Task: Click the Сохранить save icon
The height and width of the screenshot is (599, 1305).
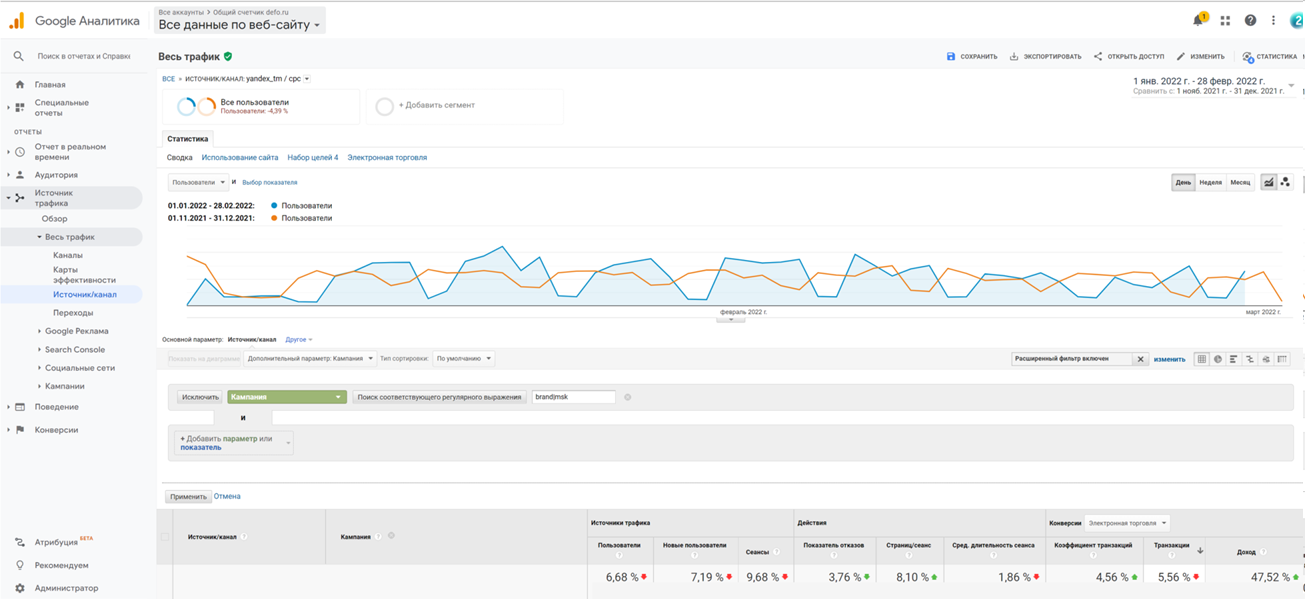Action: [951, 57]
